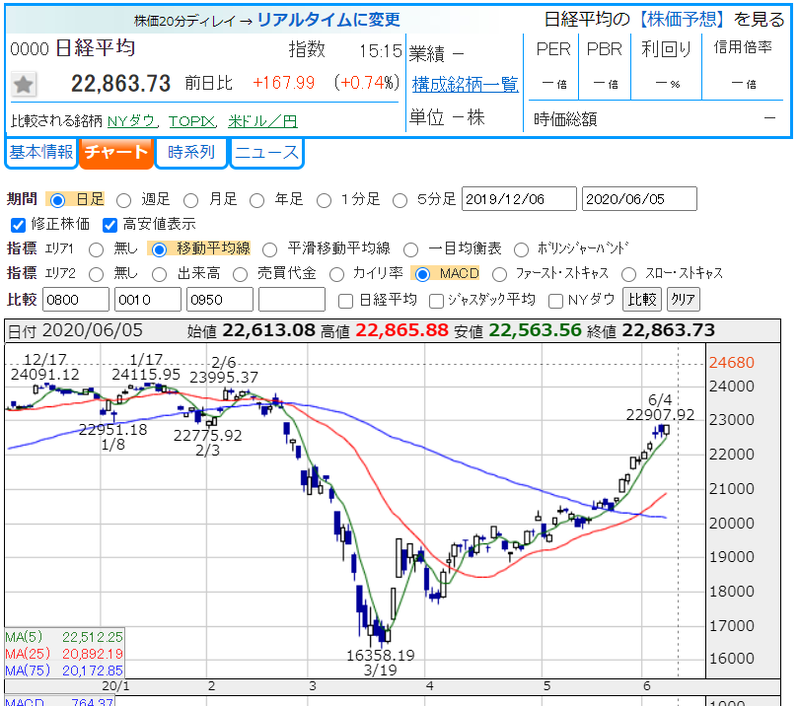Click the 2/3 low label 22775.92
The image size is (799, 706).
click(207, 436)
